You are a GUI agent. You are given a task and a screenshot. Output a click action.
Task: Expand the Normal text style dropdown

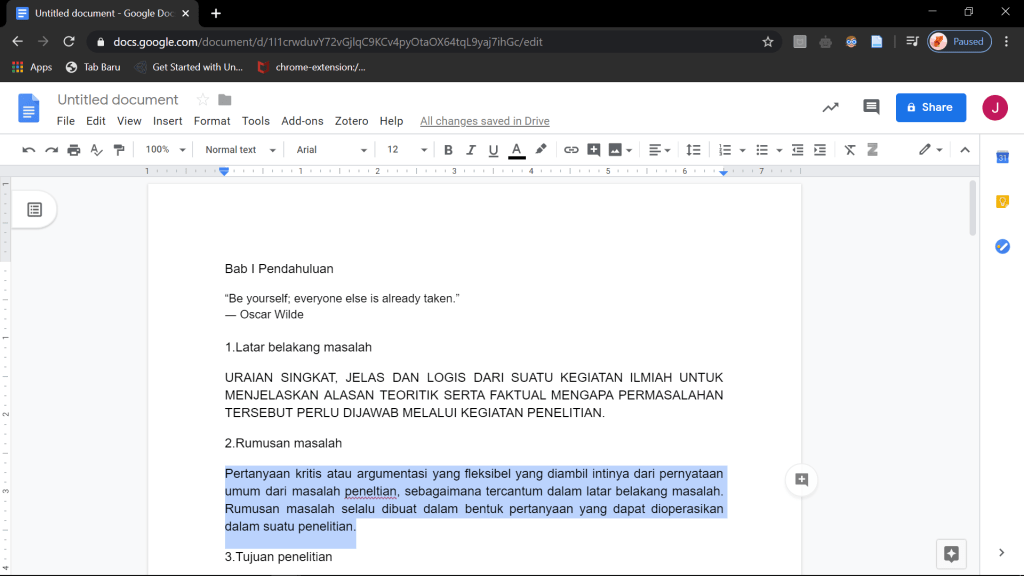tap(238, 150)
